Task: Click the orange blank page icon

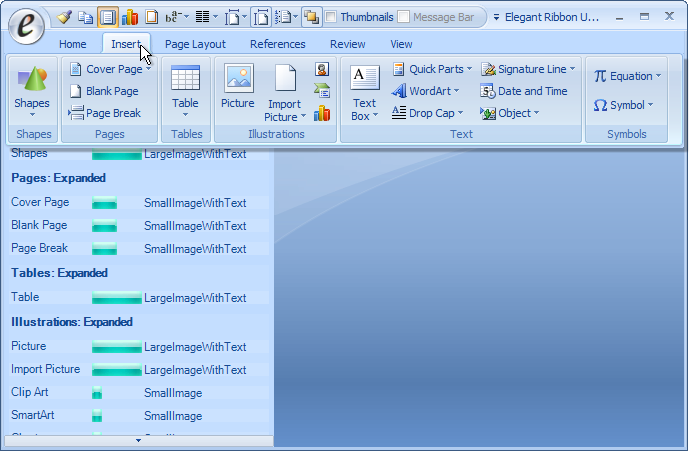Action: (152, 17)
